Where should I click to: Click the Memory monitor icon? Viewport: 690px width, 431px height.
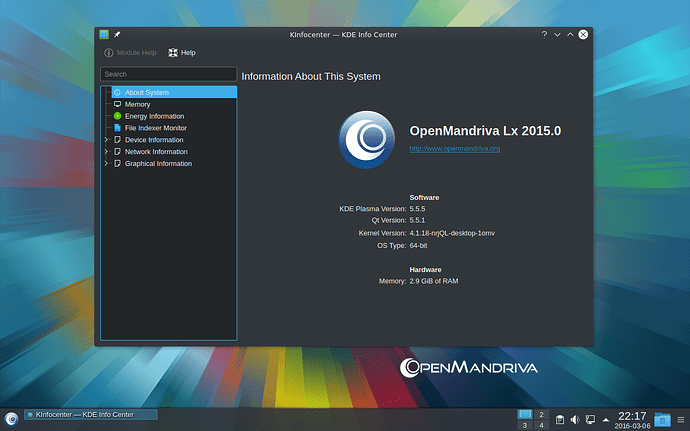[x=117, y=104]
